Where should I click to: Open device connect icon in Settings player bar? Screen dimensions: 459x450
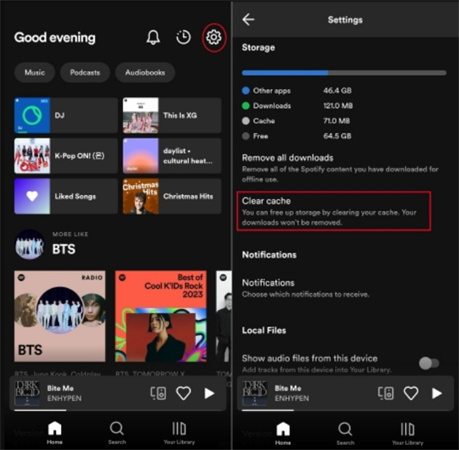386,393
